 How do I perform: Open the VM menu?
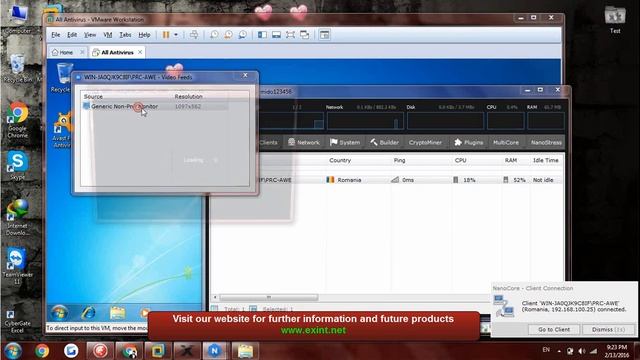108,35
